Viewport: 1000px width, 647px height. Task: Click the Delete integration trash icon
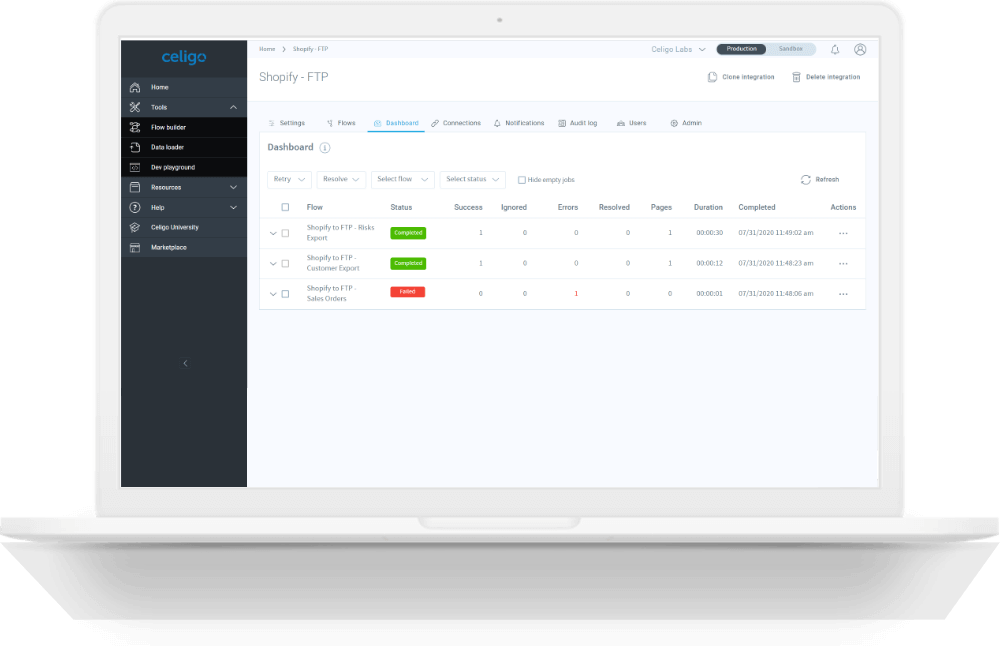point(796,77)
